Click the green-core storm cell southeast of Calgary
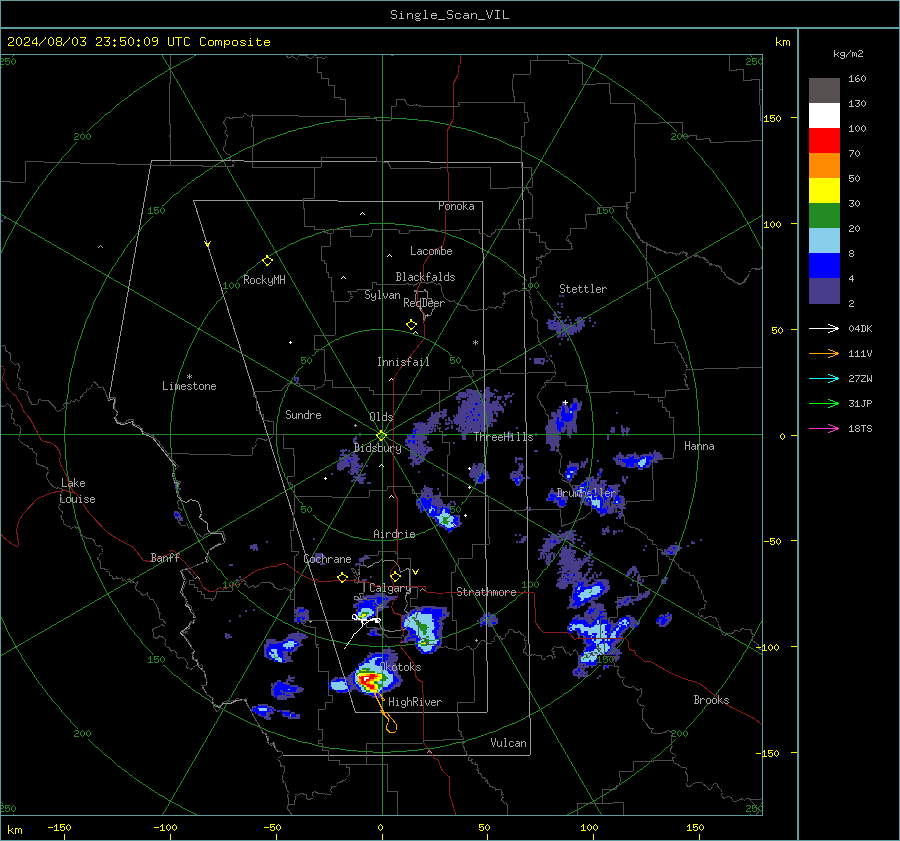 [x=424, y=628]
